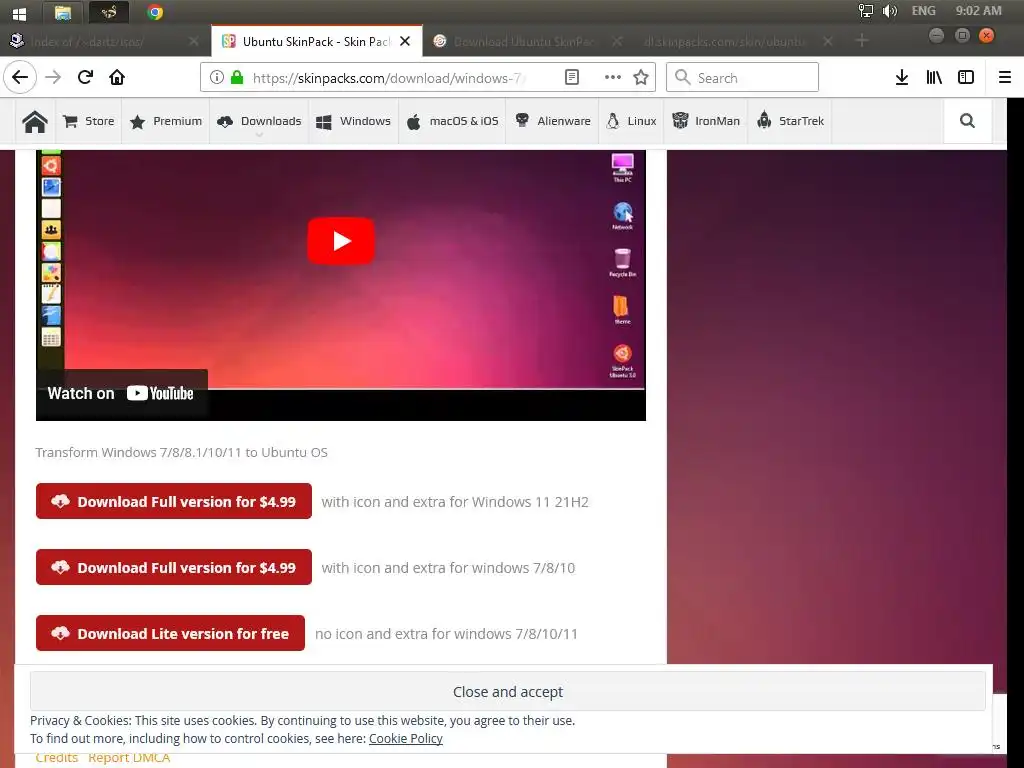The width and height of the screenshot is (1024, 768).
Task: Click Watch on YouTube
Action: point(121,393)
